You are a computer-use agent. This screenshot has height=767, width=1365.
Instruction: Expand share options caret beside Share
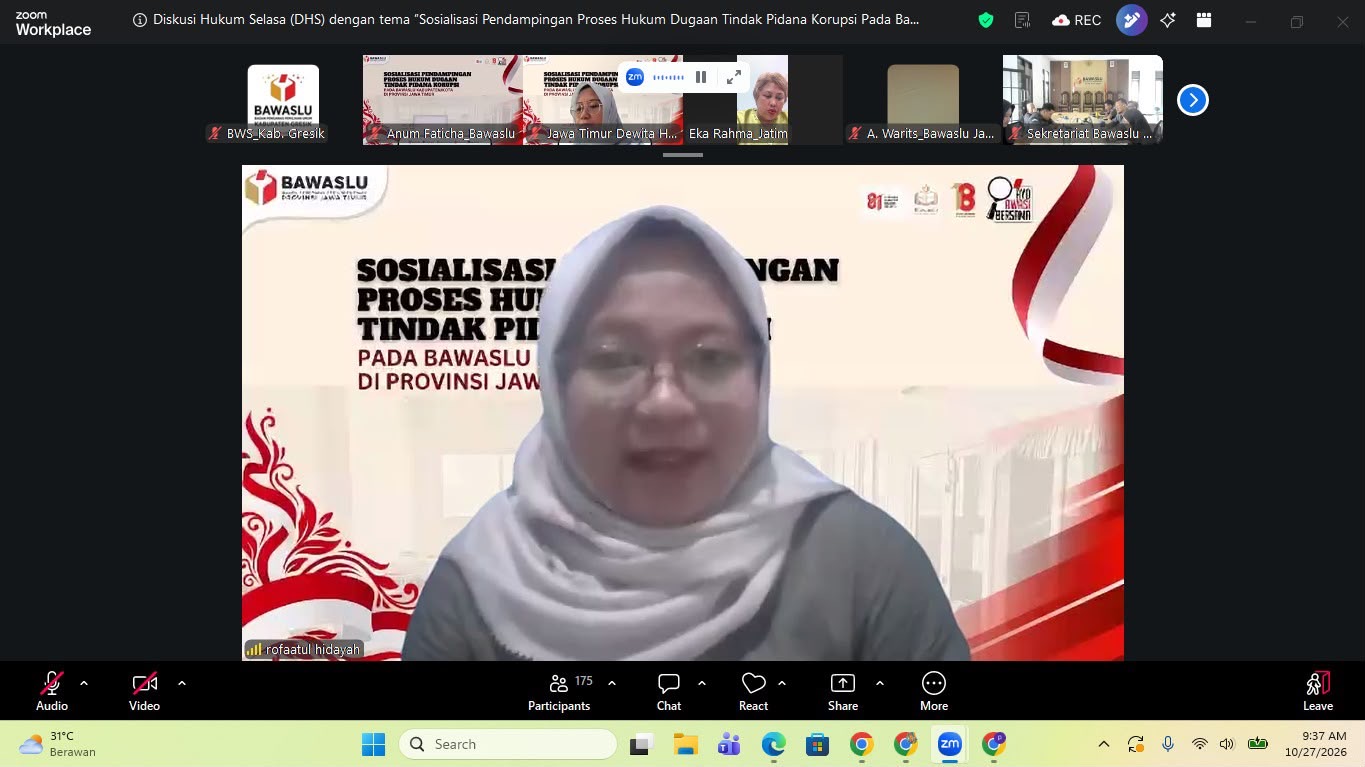click(x=880, y=683)
